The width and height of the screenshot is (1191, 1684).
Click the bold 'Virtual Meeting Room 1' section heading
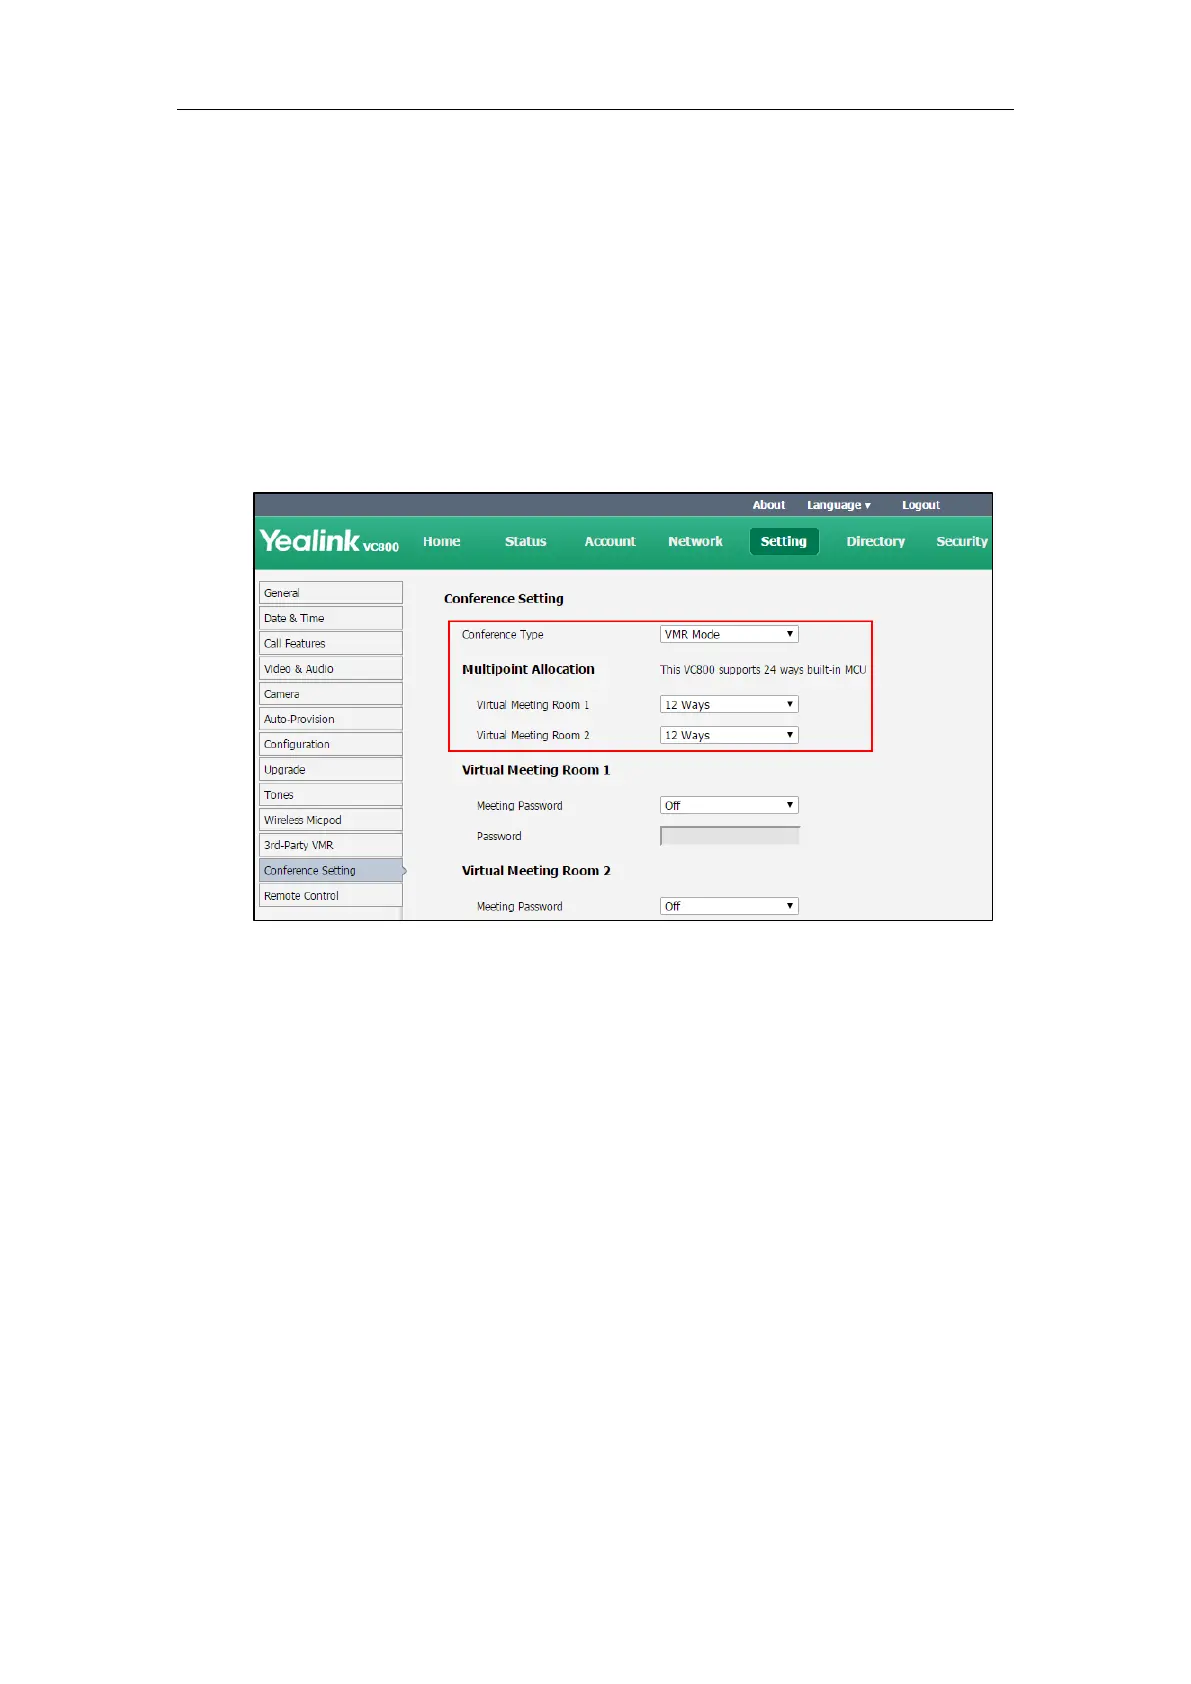coord(536,770)
